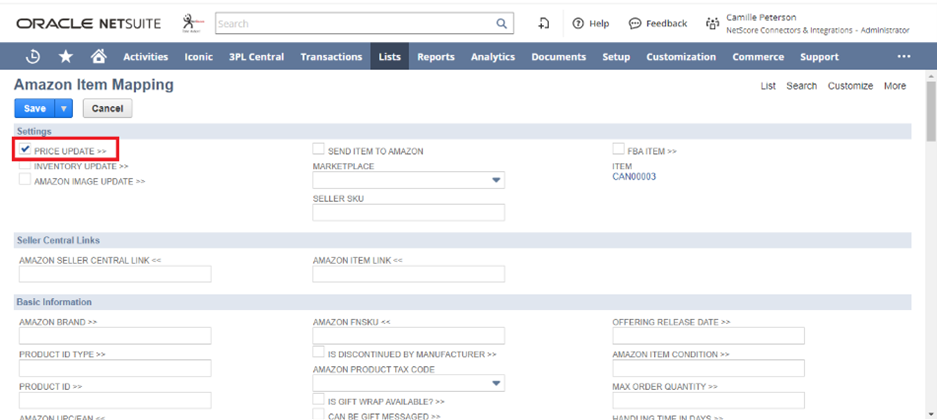Open the Setup menu

(616, 57)
